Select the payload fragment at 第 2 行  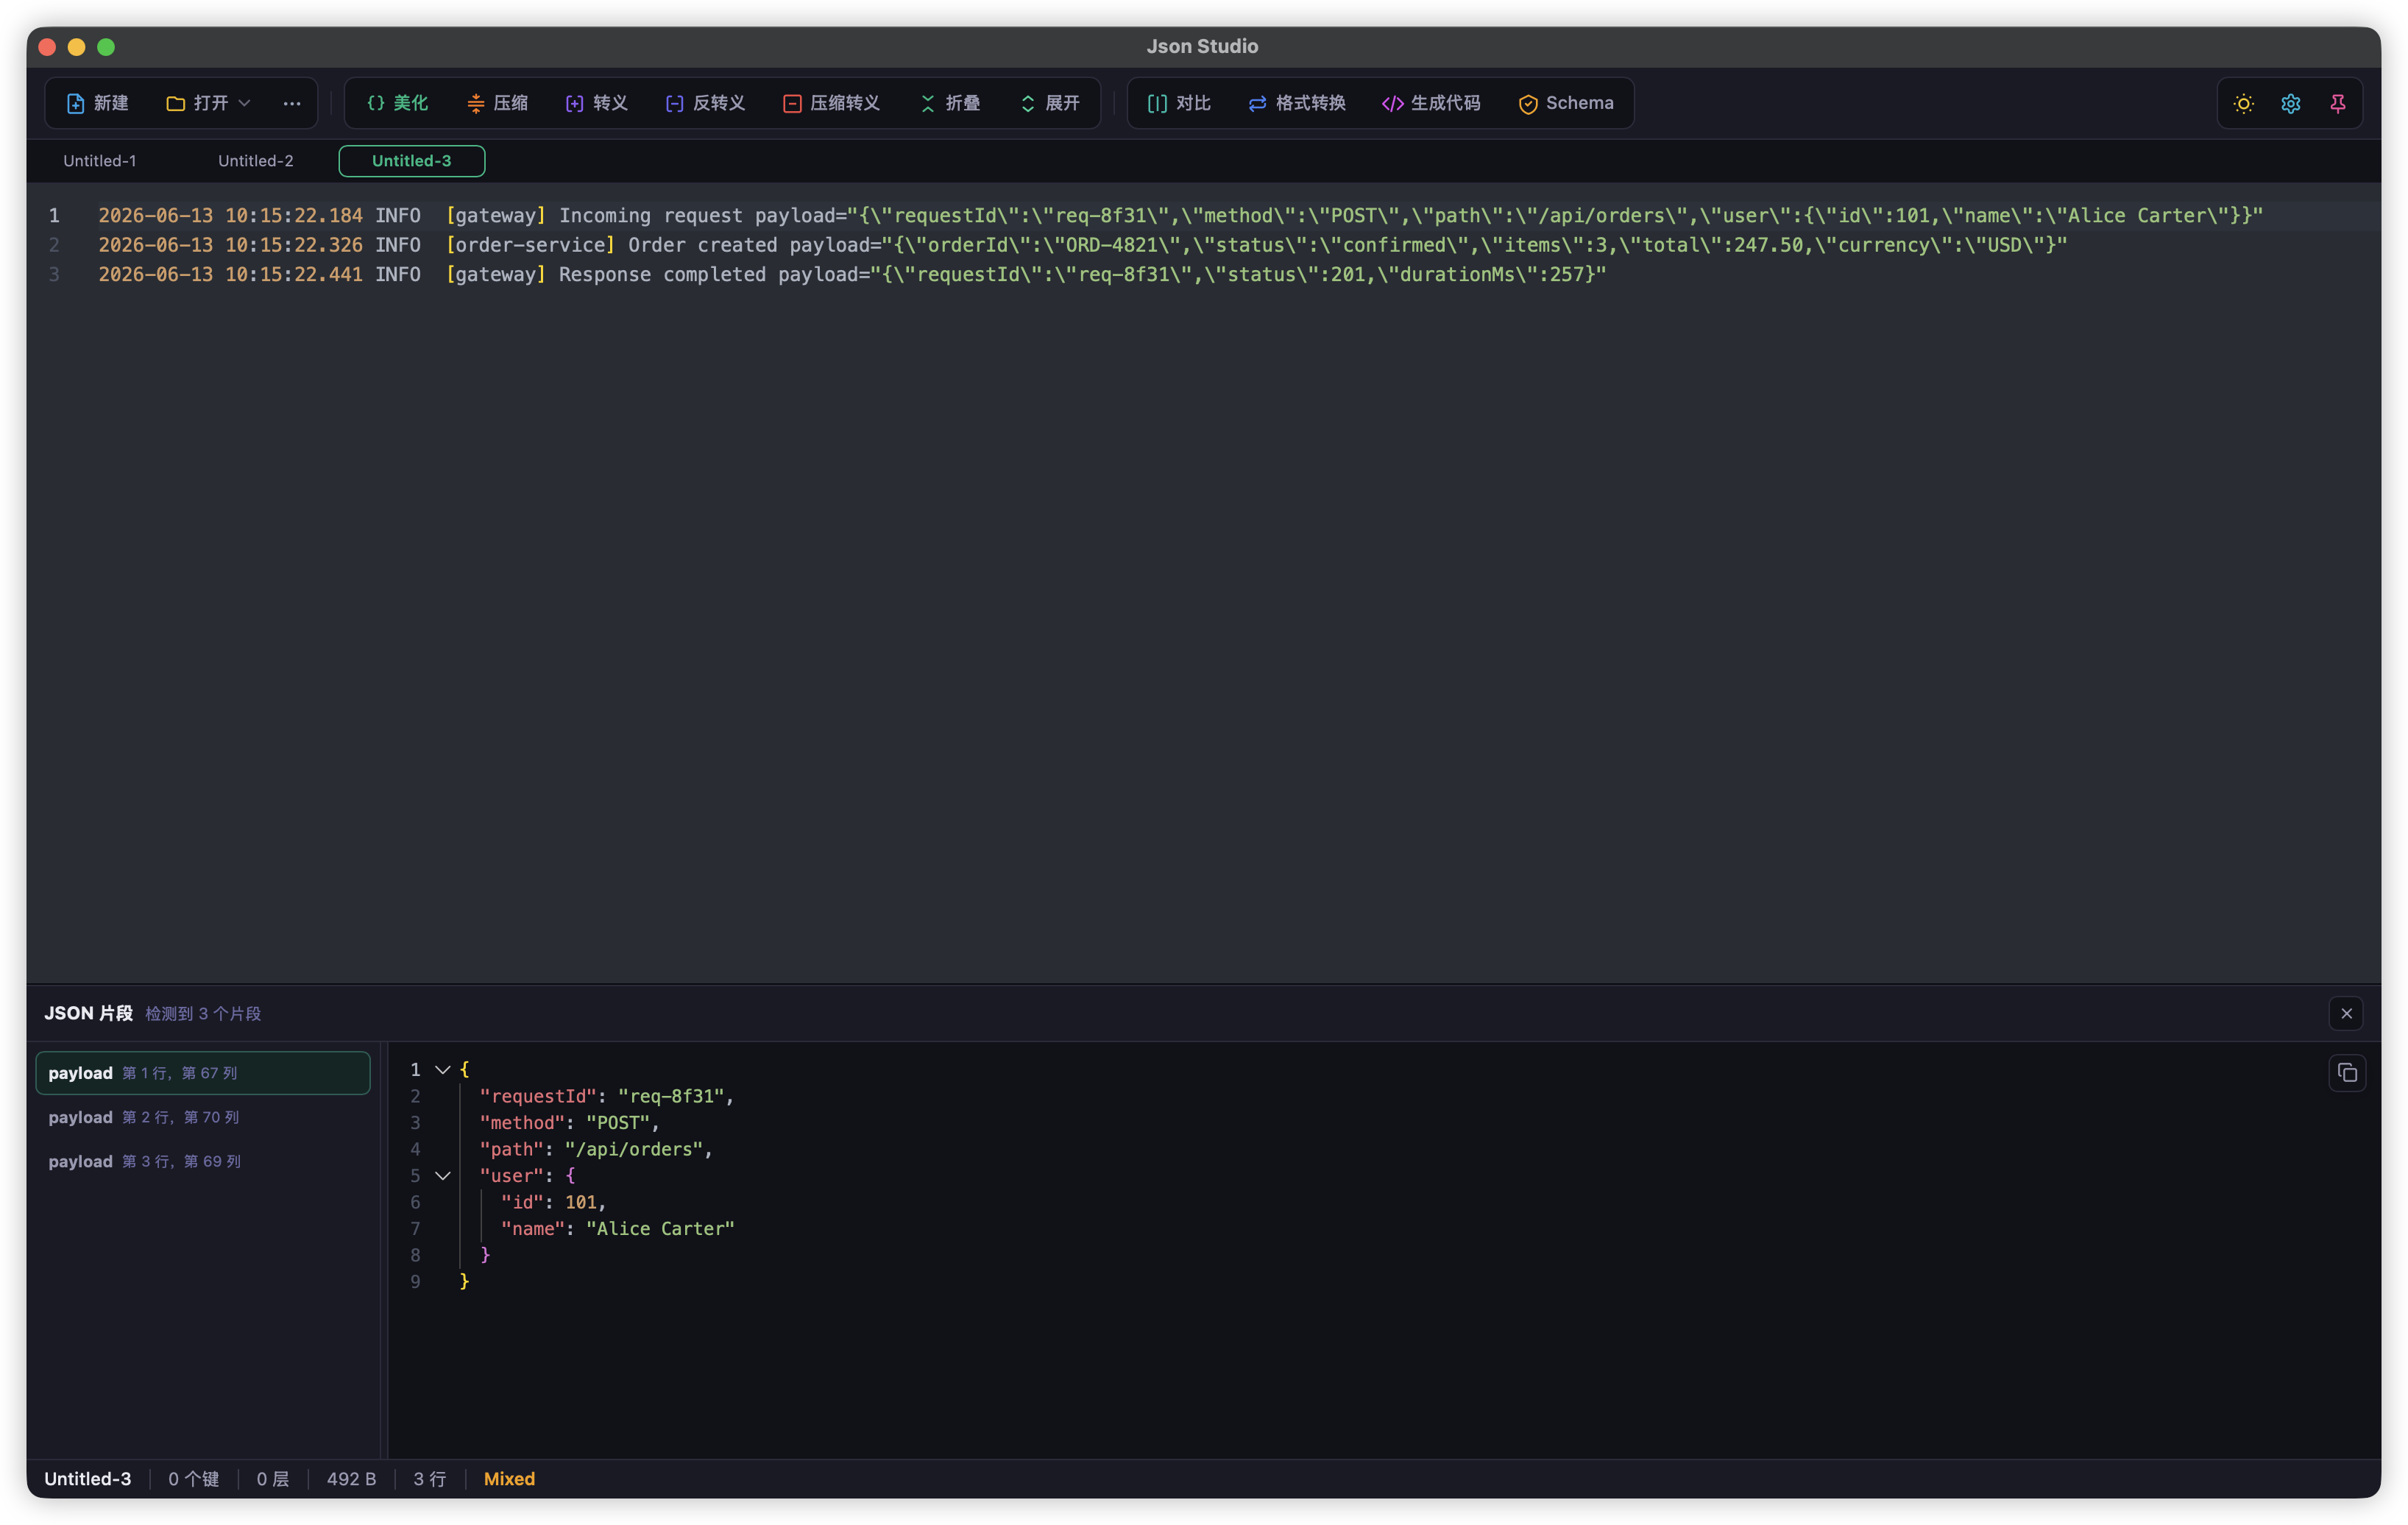(x=203, y=1117)
